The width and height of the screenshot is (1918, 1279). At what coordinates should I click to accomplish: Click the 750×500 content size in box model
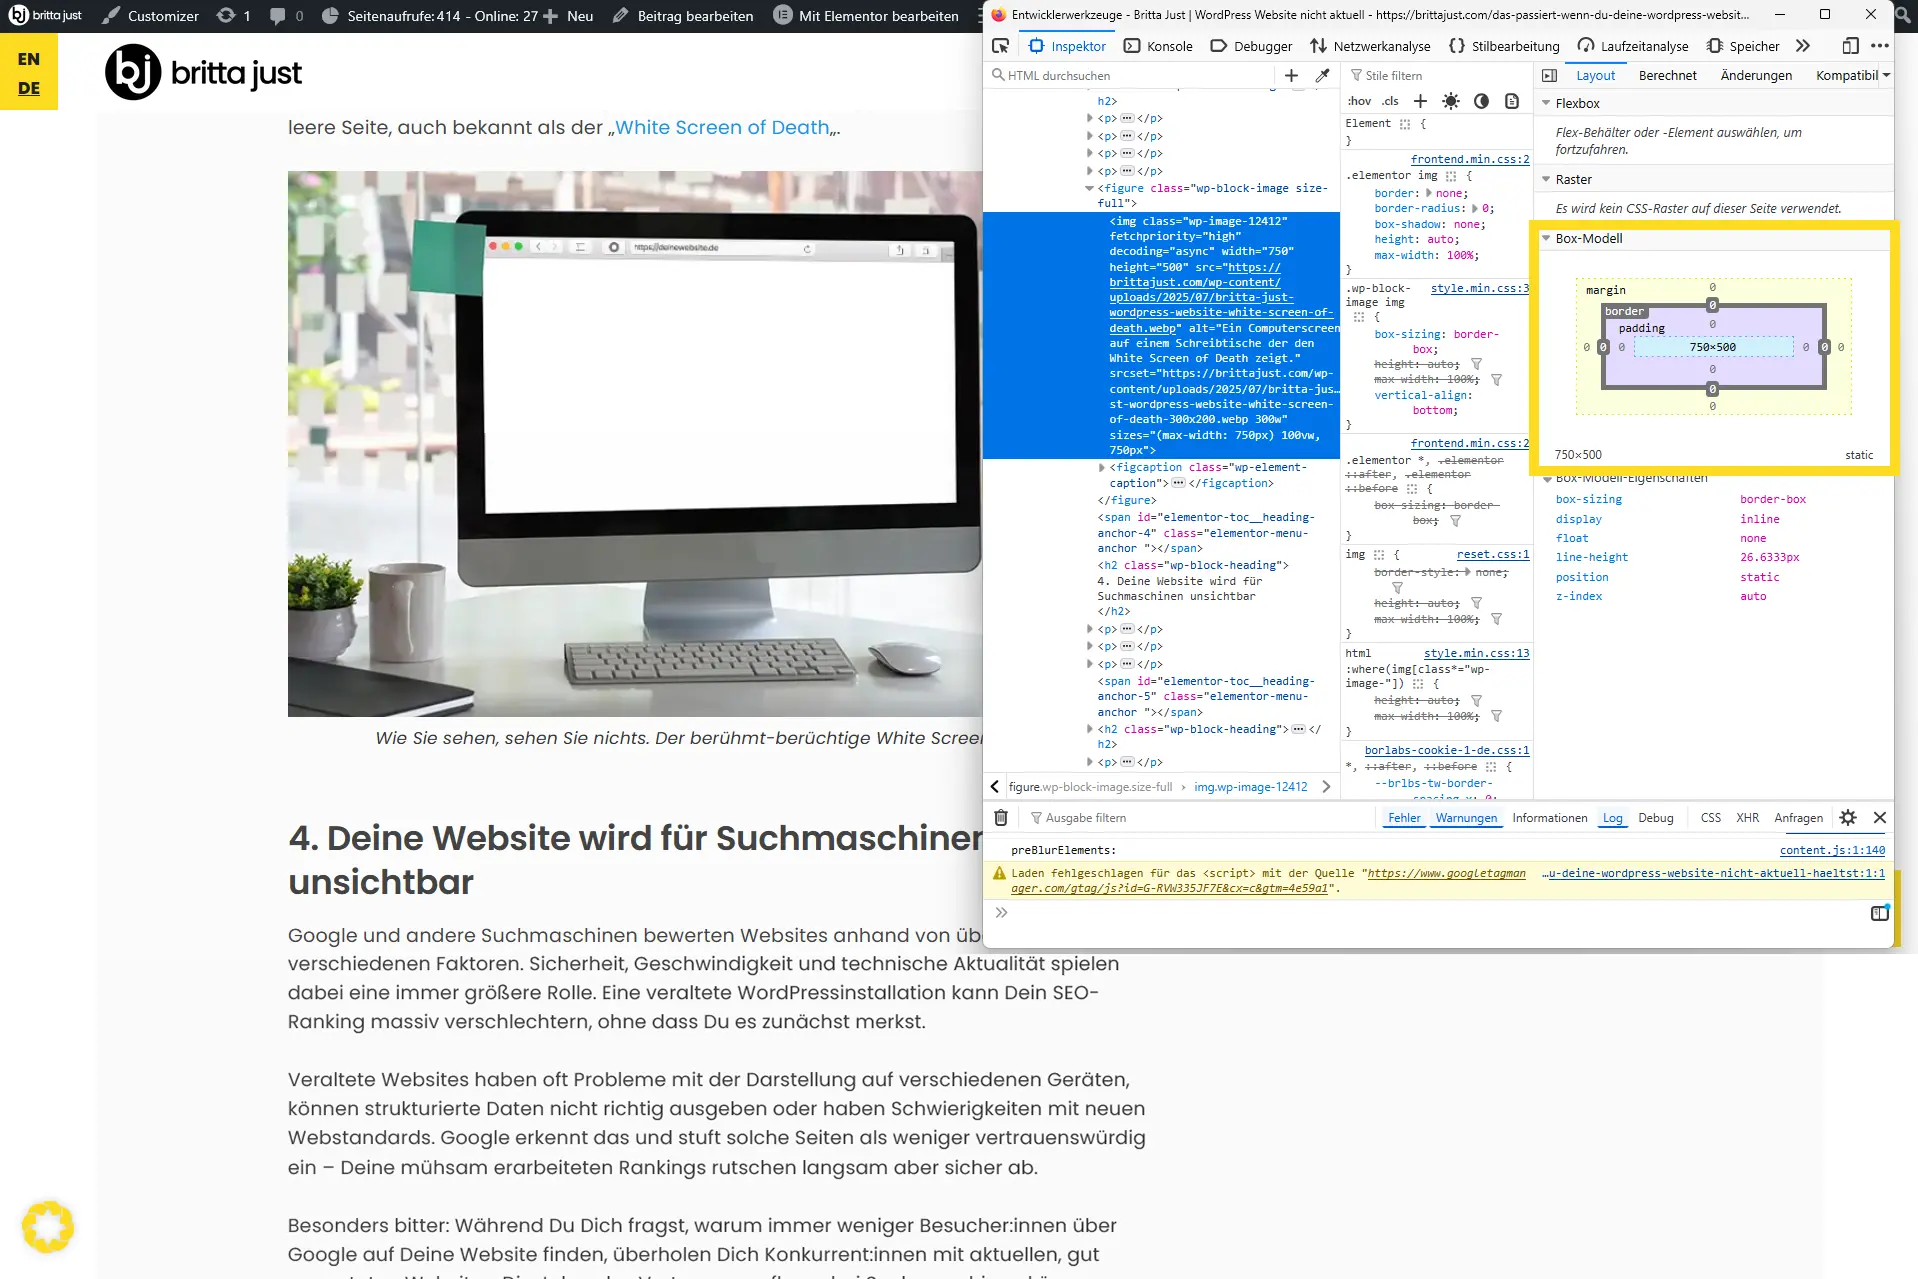coord(1713,347)
